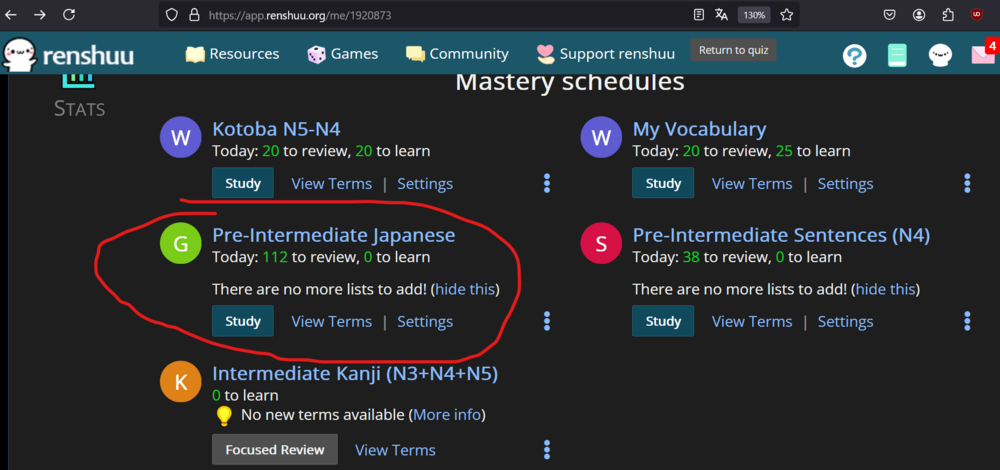Start Focused Review for Intermediate Kanji
The image size is (1000, 470).
coord(275,450)
